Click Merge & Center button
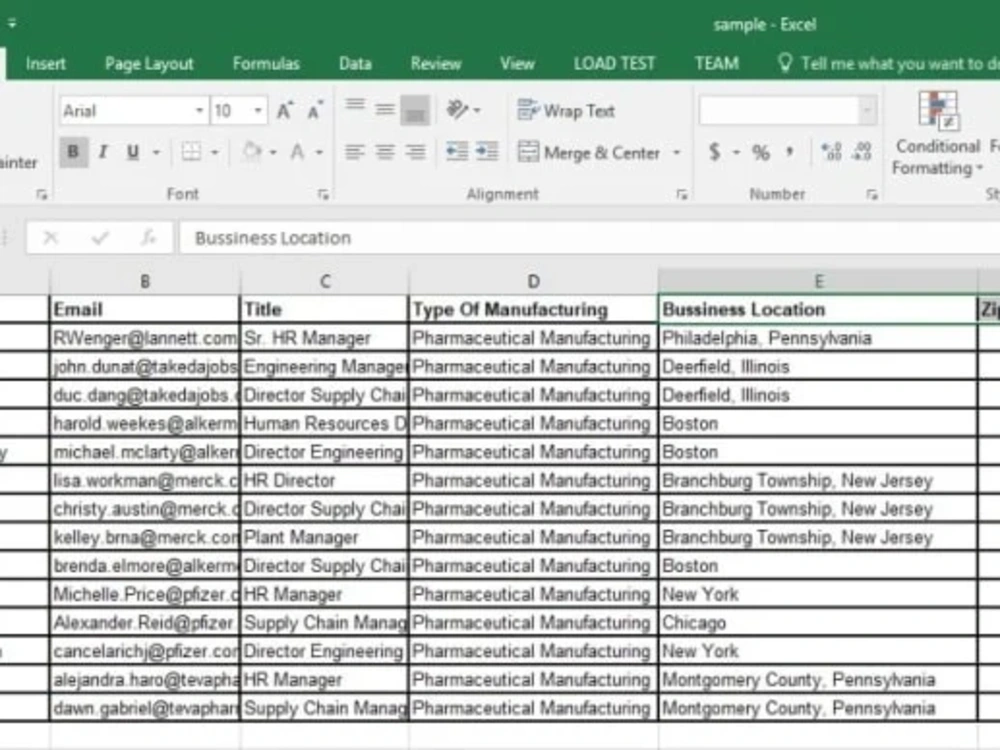This screenshot has width=1000, height=750. click(x=589, y=153)
